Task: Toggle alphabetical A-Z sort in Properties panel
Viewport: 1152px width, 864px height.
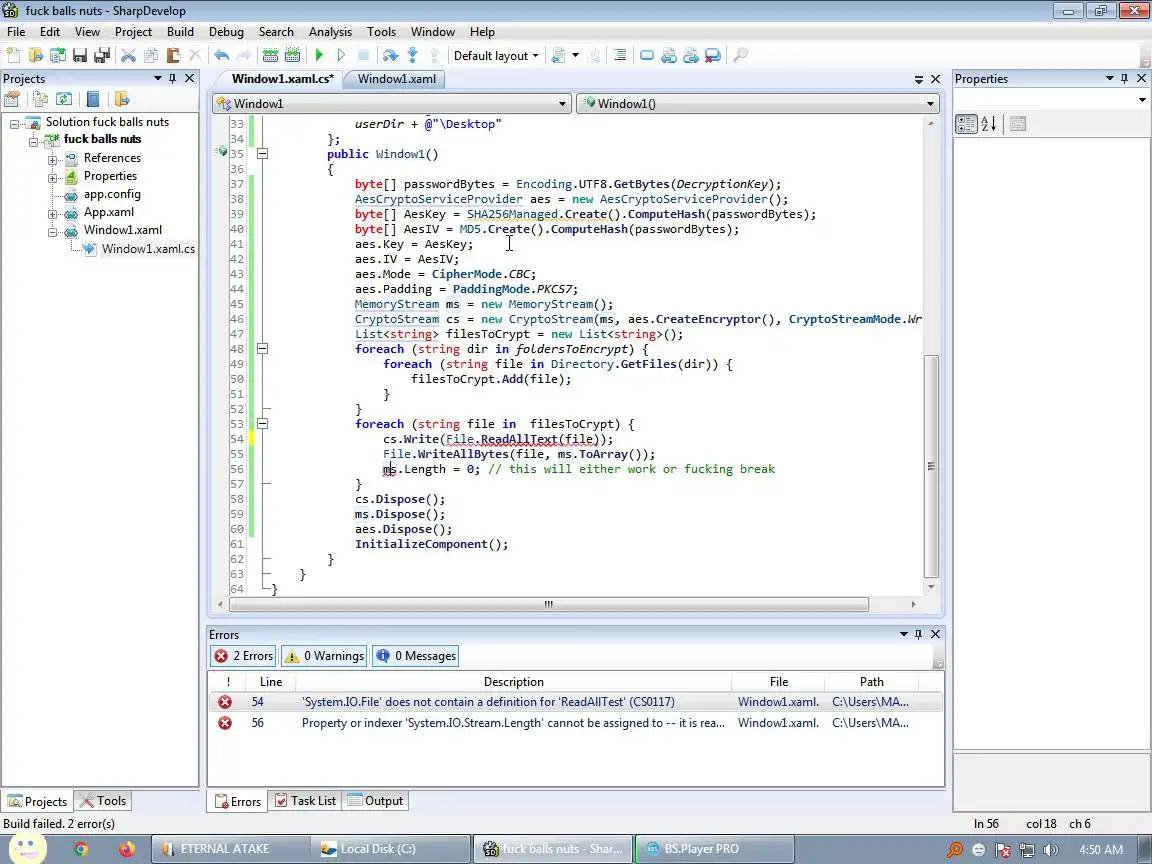Action: click(989, 124)
